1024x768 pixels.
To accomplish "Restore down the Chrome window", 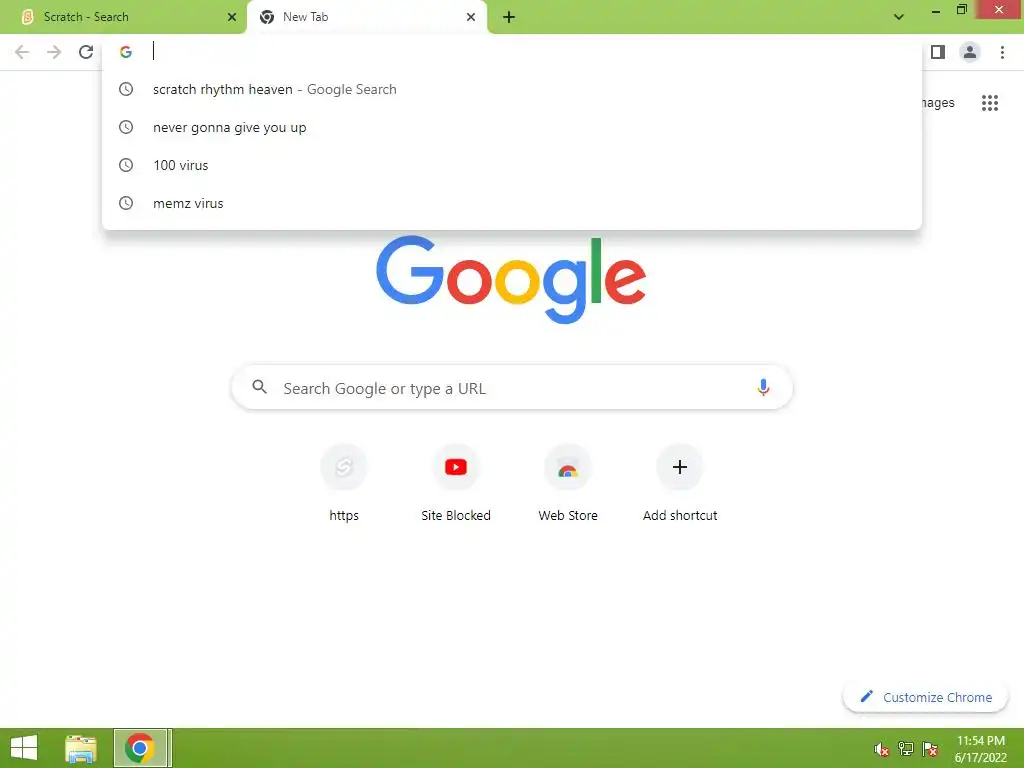I will (x=962, y=9).
